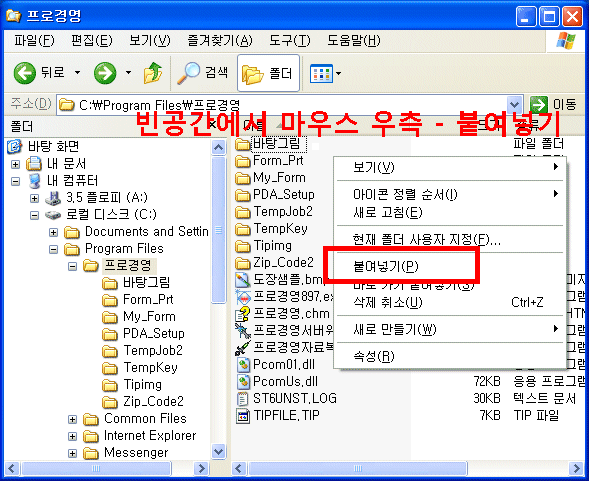Select the PcomUs.dll file icon

point(243,381)
